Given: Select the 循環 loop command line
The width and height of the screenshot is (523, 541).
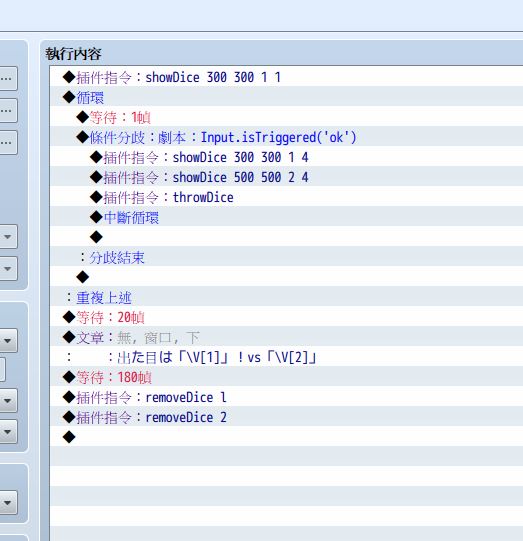Looking at the screenshot, I should 286,97.
